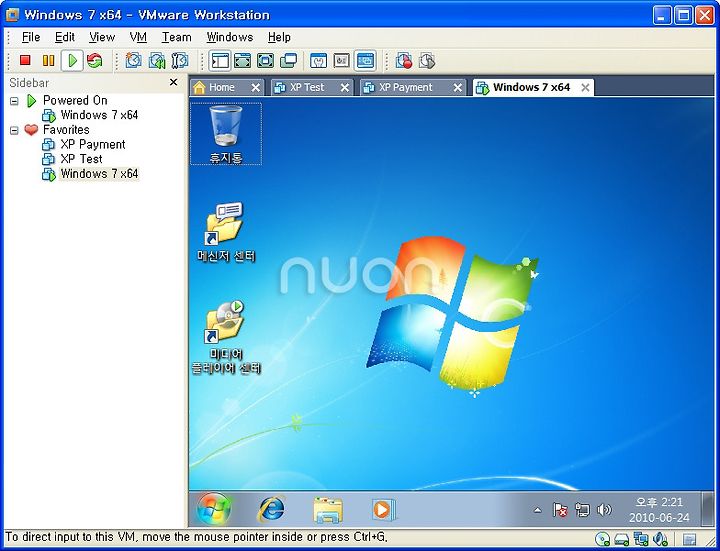Toggle the Console view toolbar icon

366,60
